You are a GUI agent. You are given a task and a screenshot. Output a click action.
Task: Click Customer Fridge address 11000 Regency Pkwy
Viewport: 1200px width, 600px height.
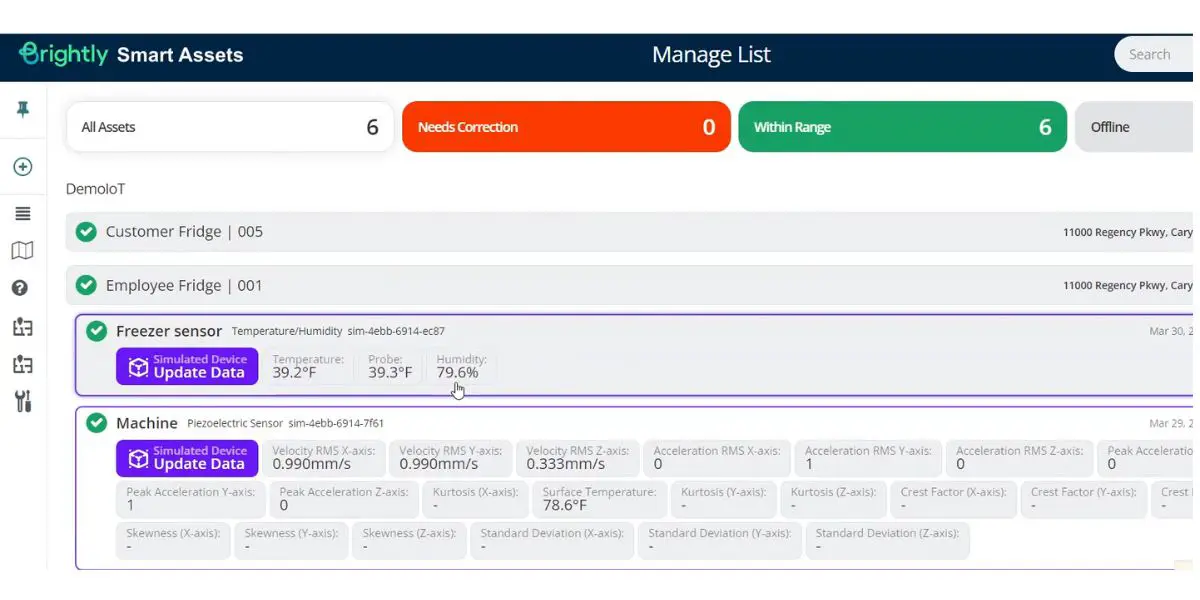coord(1127,232)
